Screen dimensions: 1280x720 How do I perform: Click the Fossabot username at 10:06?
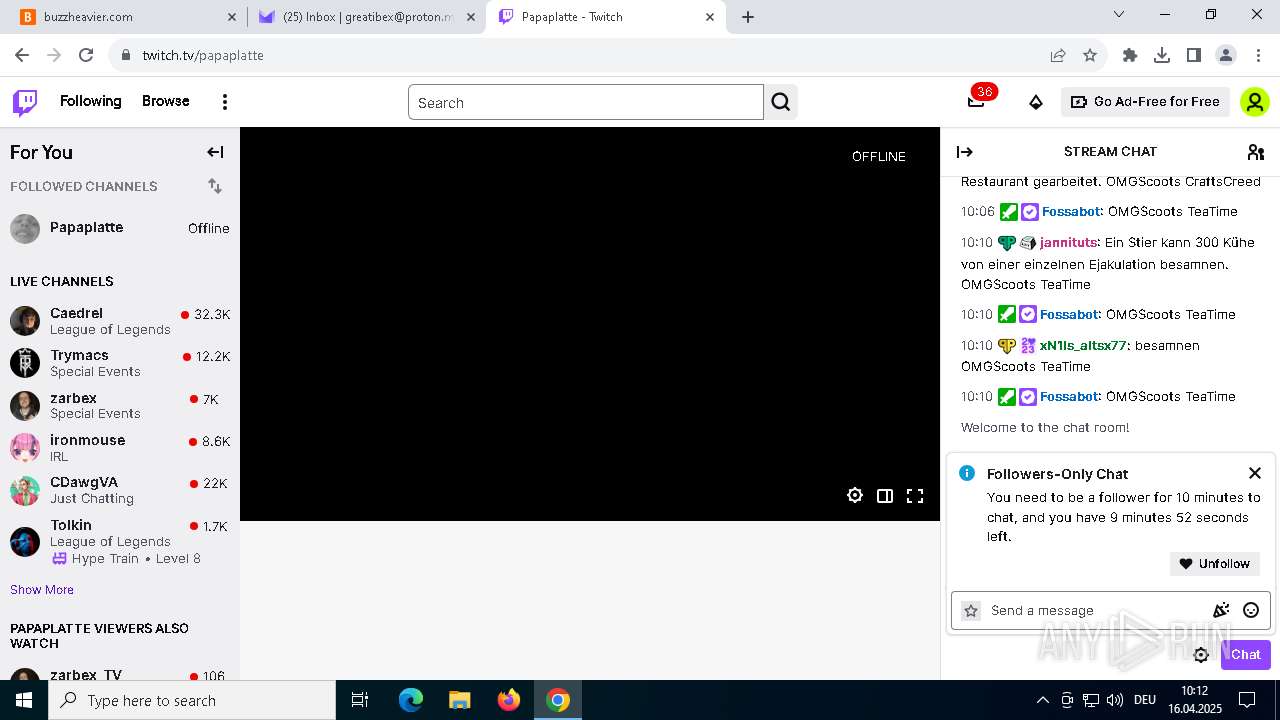pos(1071,212)
